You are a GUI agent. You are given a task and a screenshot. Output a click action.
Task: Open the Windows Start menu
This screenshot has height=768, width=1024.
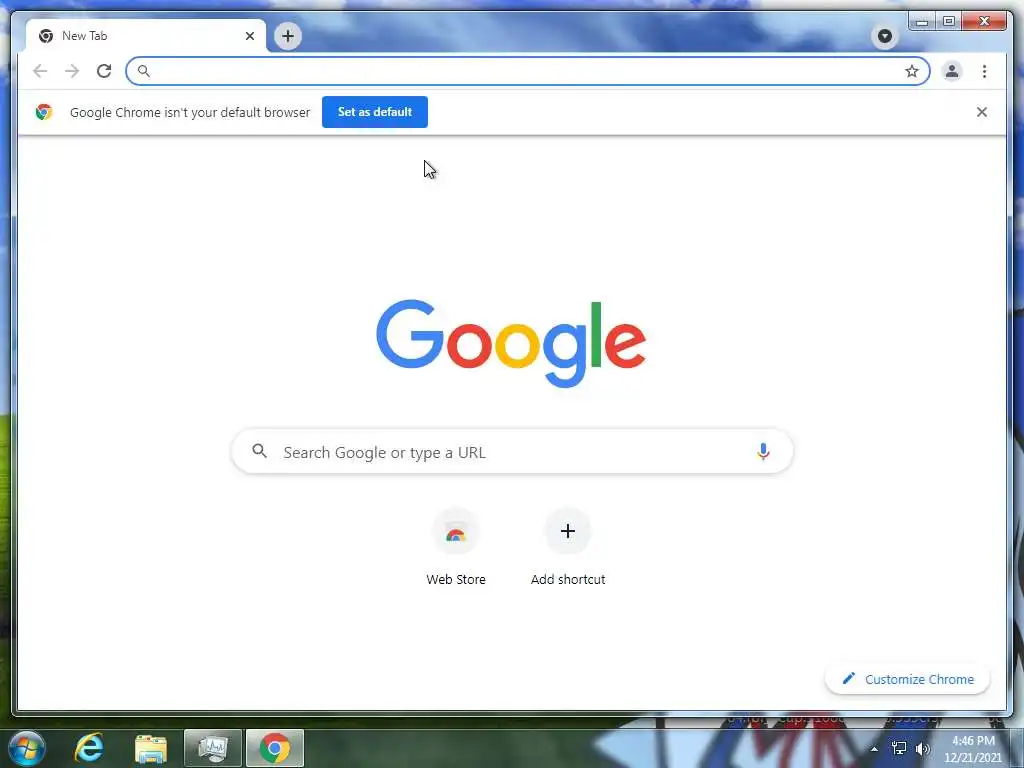pos(27,748)
